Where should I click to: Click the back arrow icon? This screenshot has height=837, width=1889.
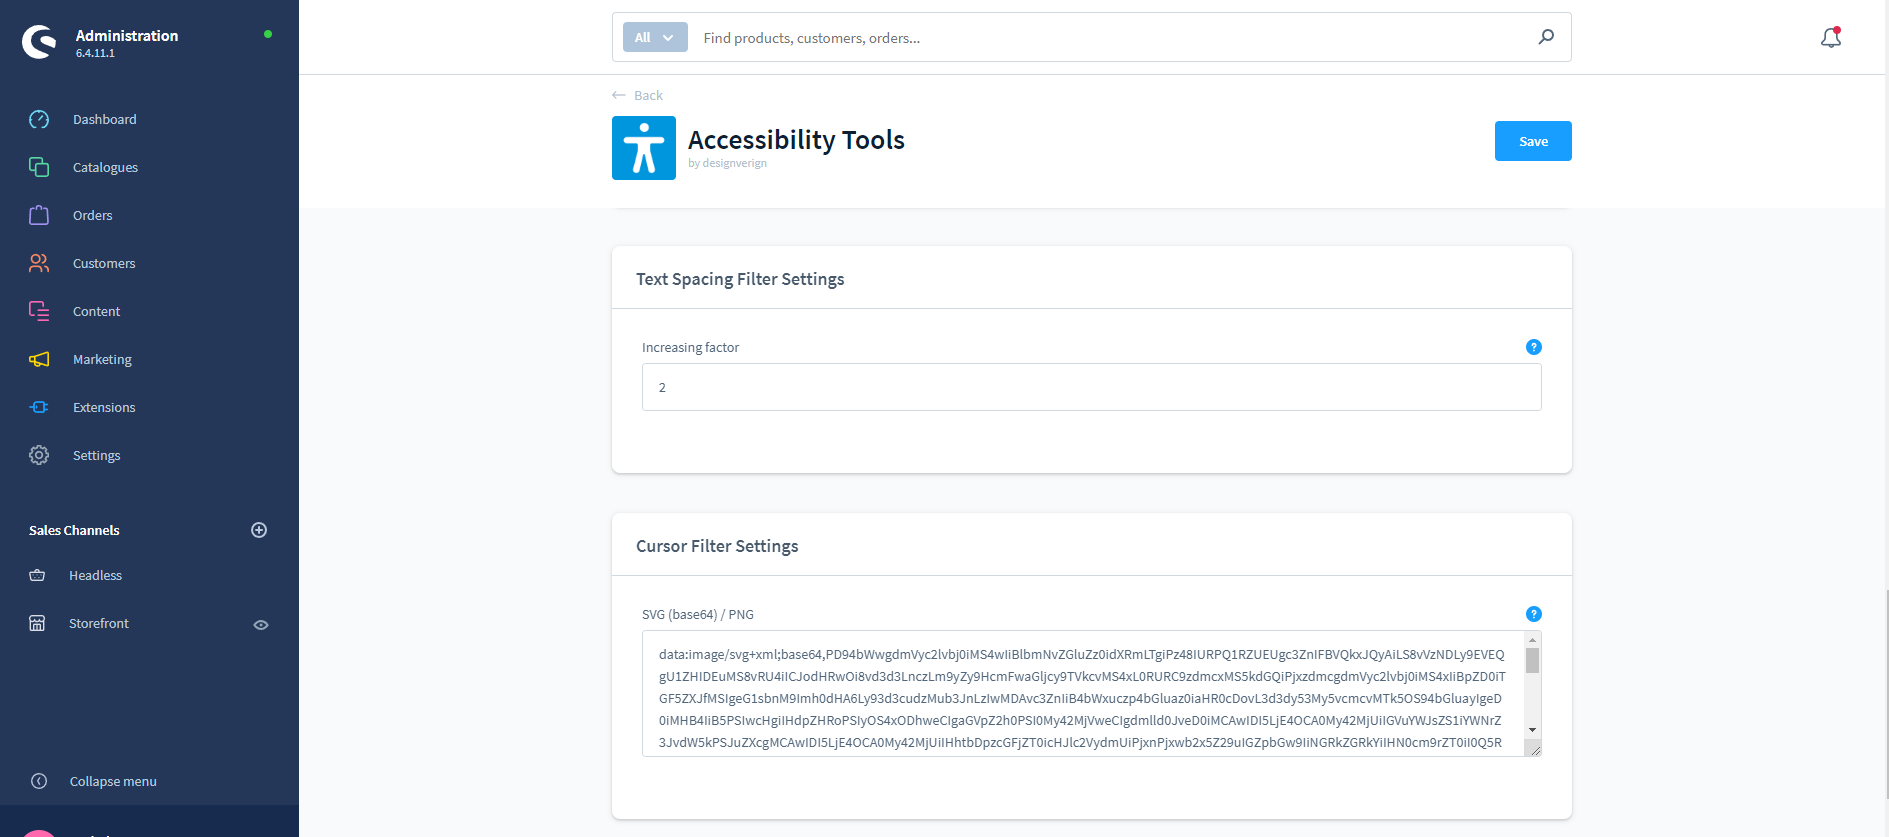pyautogui.click(x=619, y=95)
